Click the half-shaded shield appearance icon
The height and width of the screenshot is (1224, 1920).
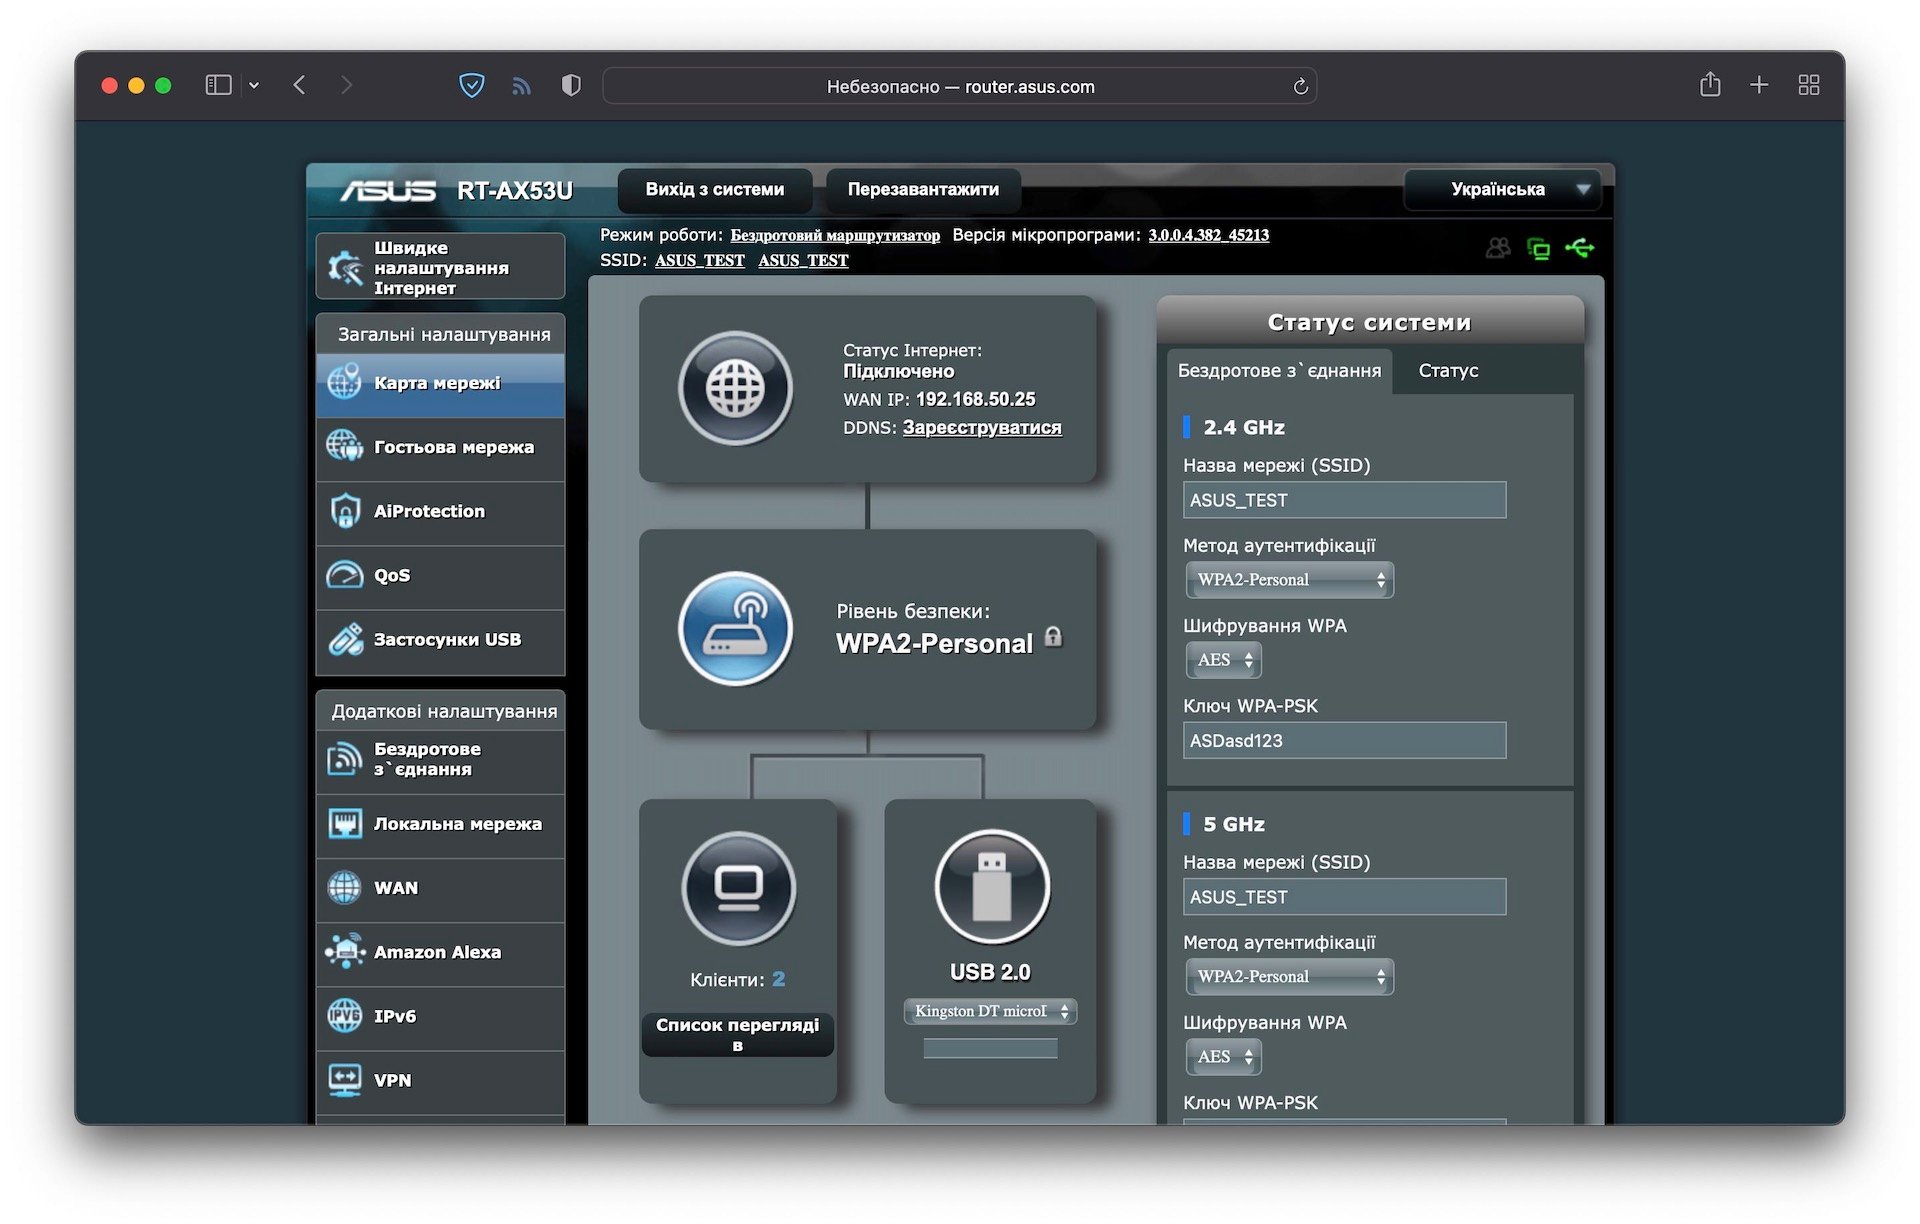(571, 86)
